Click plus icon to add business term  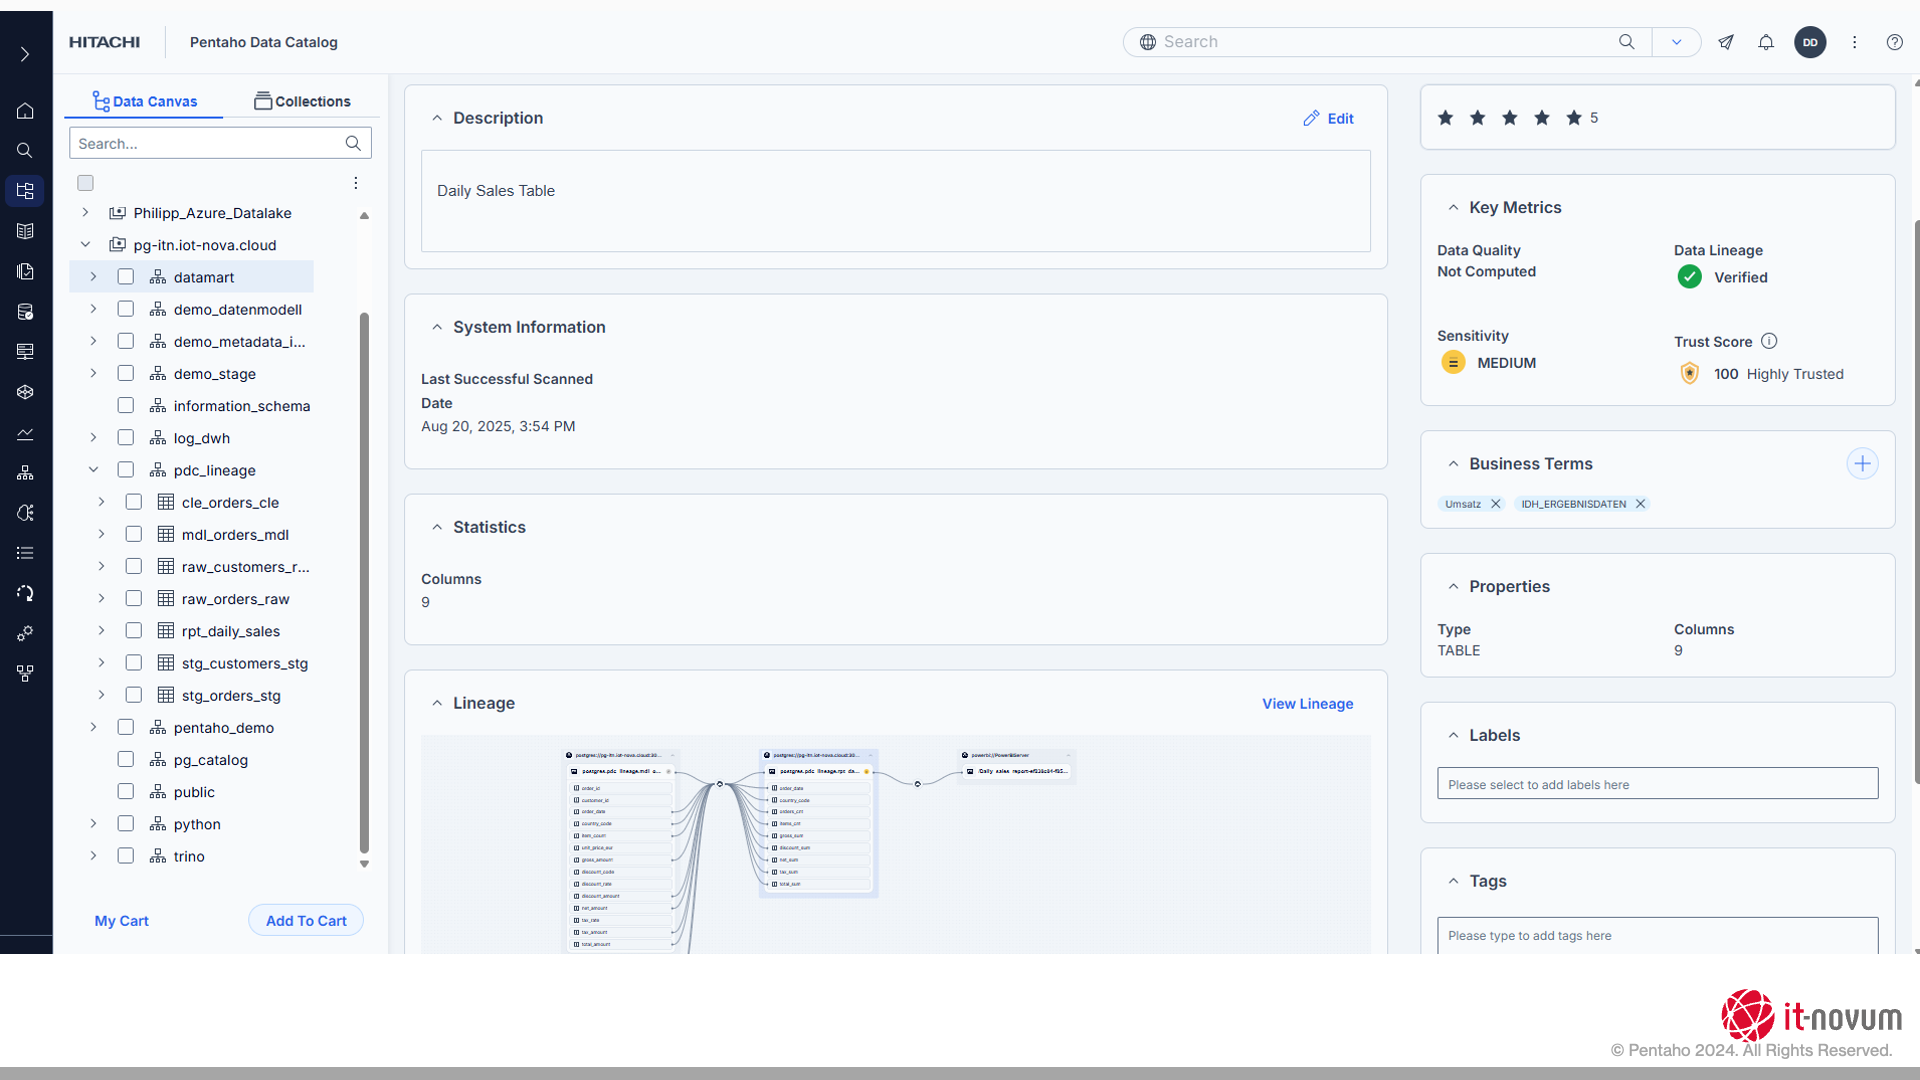(x=1862, y=464)
